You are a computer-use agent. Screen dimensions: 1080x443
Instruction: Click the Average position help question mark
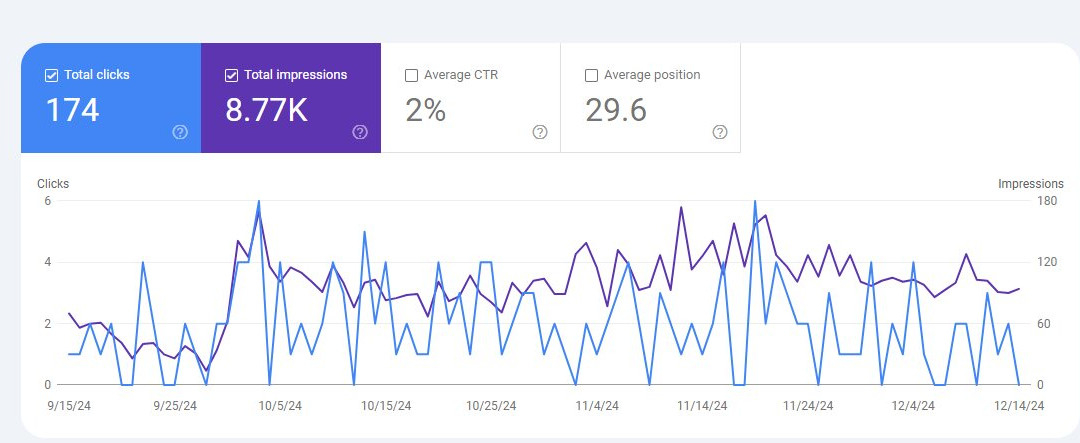click(x=720, y=132)
